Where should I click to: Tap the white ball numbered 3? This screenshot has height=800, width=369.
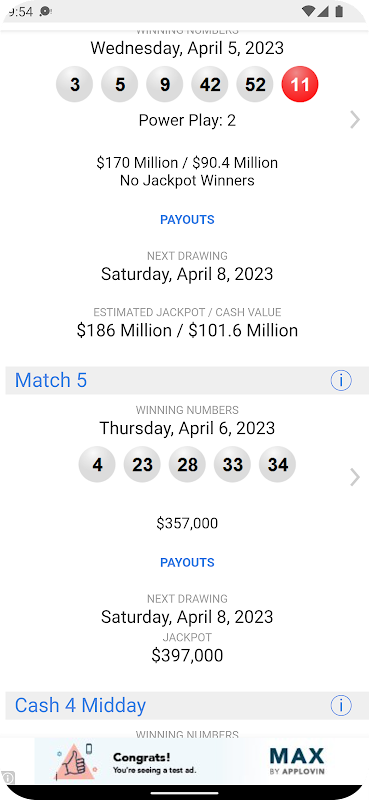click(x=75, y=84)
